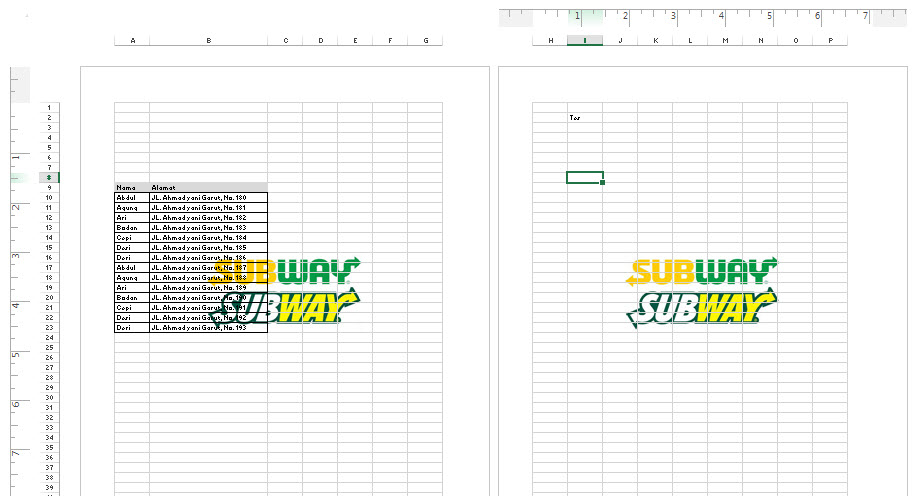Viewport: 914px width, 496px height.
Task: Click address cell ending 'No. 184'
Action: [x=209, y=238]
